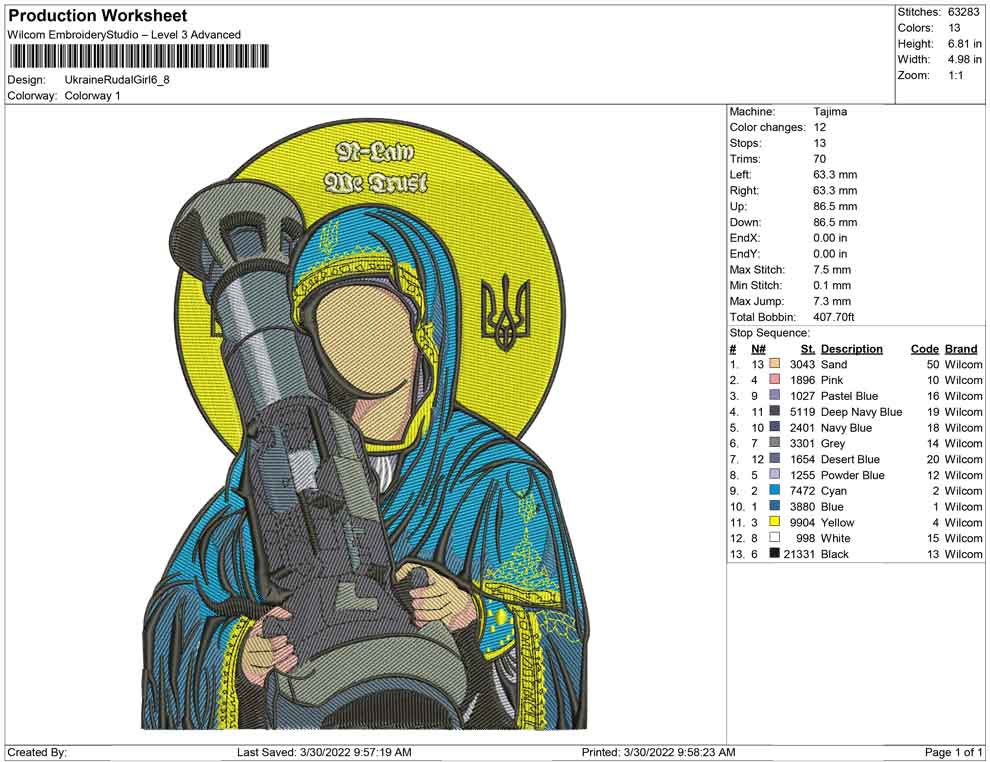Choose the Cyan color swatch
Screen dimensions: 990x762
click(x=775, y=490)
